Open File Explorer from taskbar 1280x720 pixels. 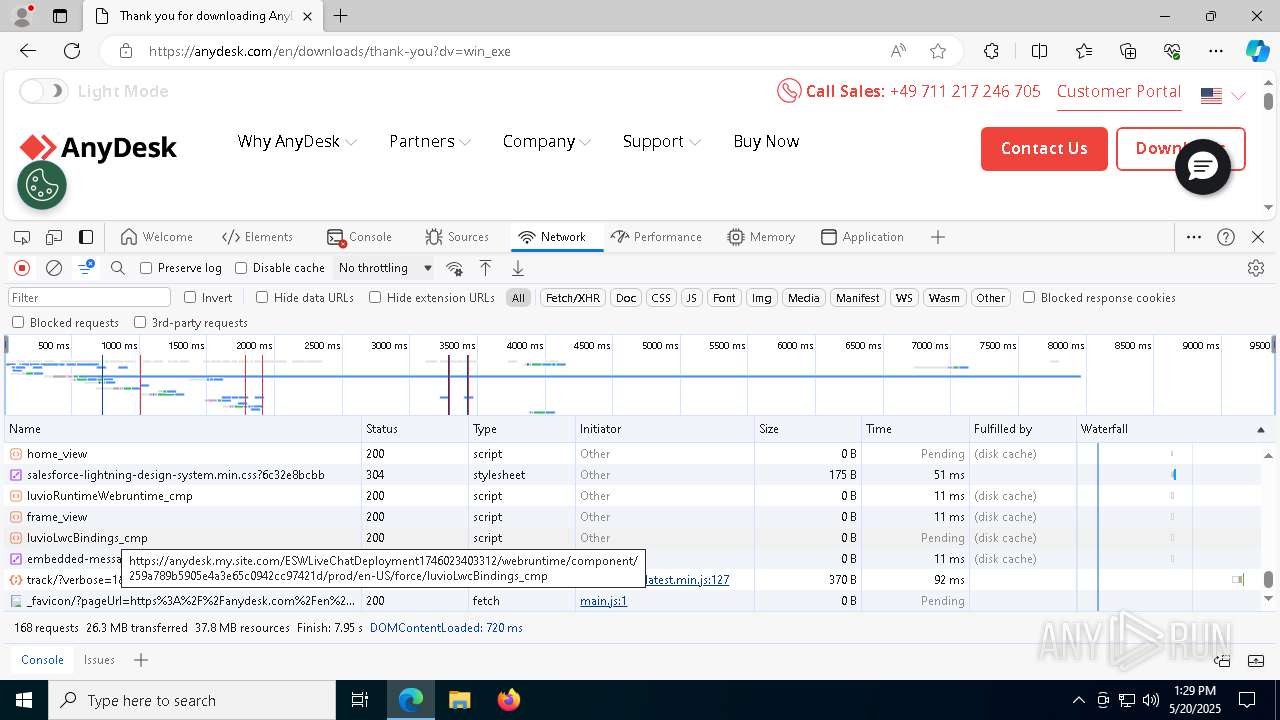459,700
